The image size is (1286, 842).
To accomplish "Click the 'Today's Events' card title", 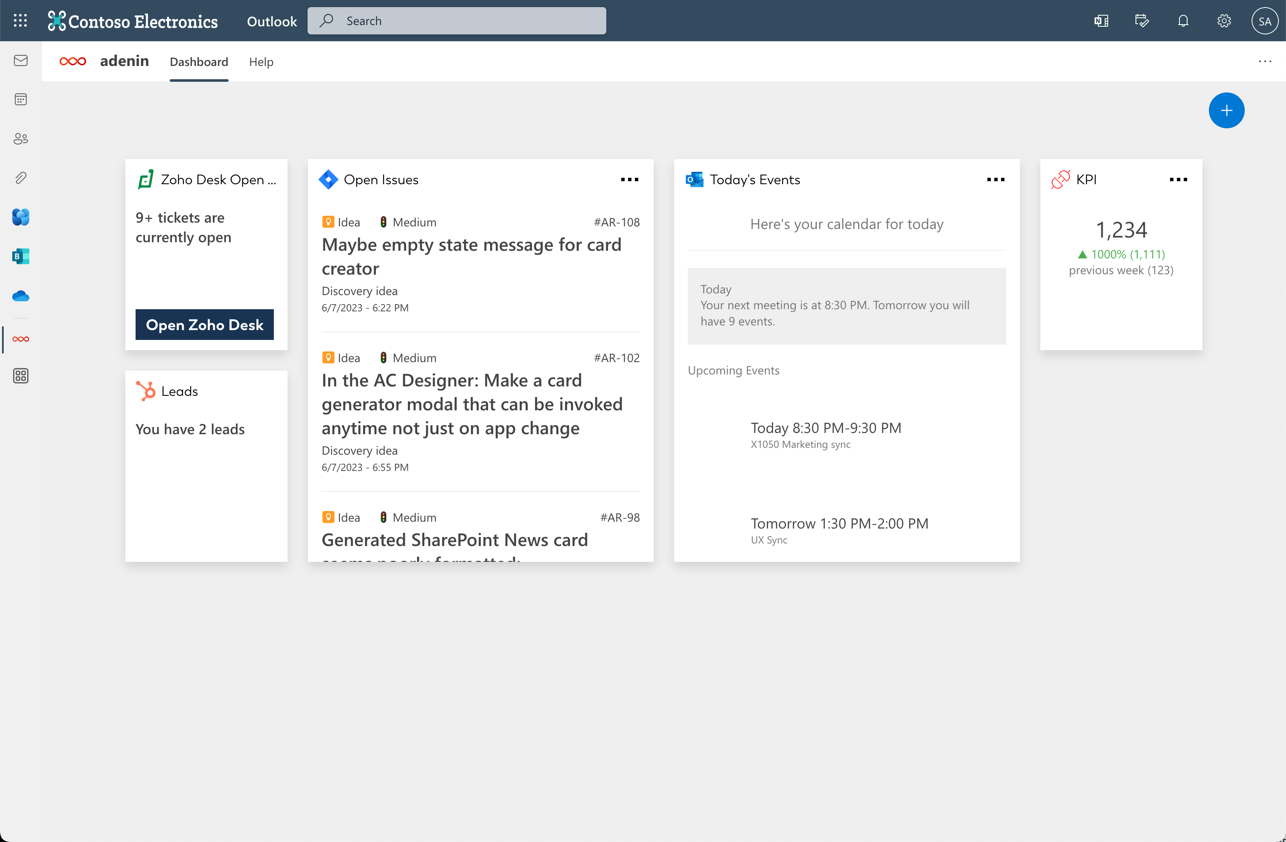I will pyautogui.click(x=755, y=180).
